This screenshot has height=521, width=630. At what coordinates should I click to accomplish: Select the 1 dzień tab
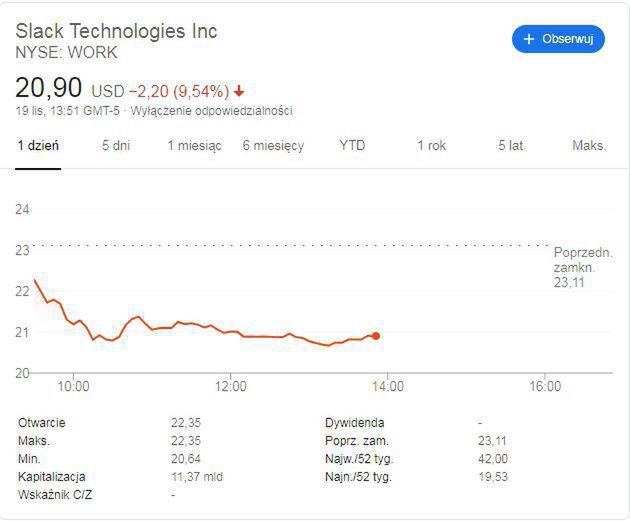point(38,145)
